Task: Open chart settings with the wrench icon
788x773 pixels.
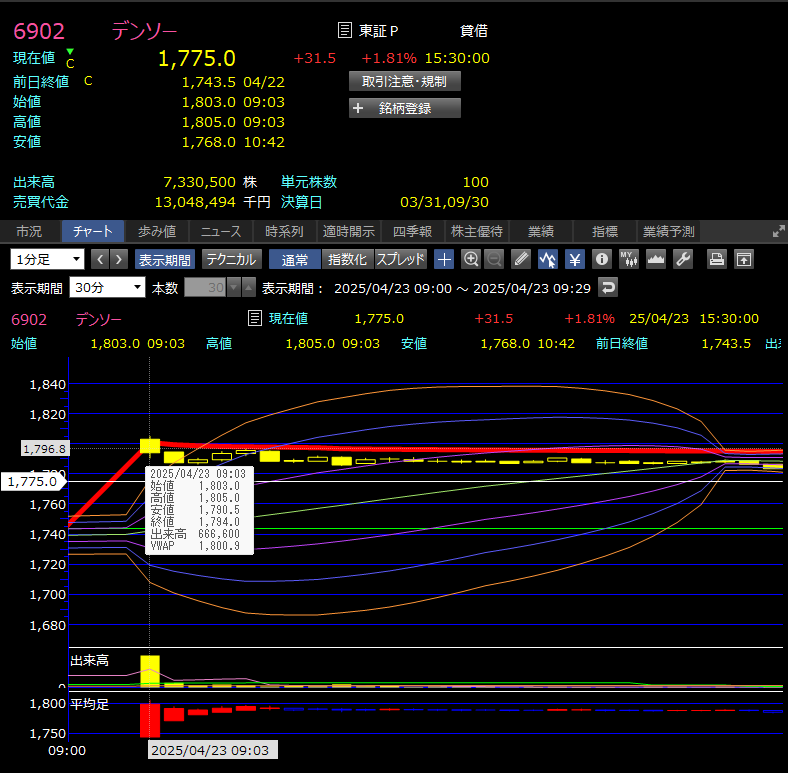Action: pos(683,260)
